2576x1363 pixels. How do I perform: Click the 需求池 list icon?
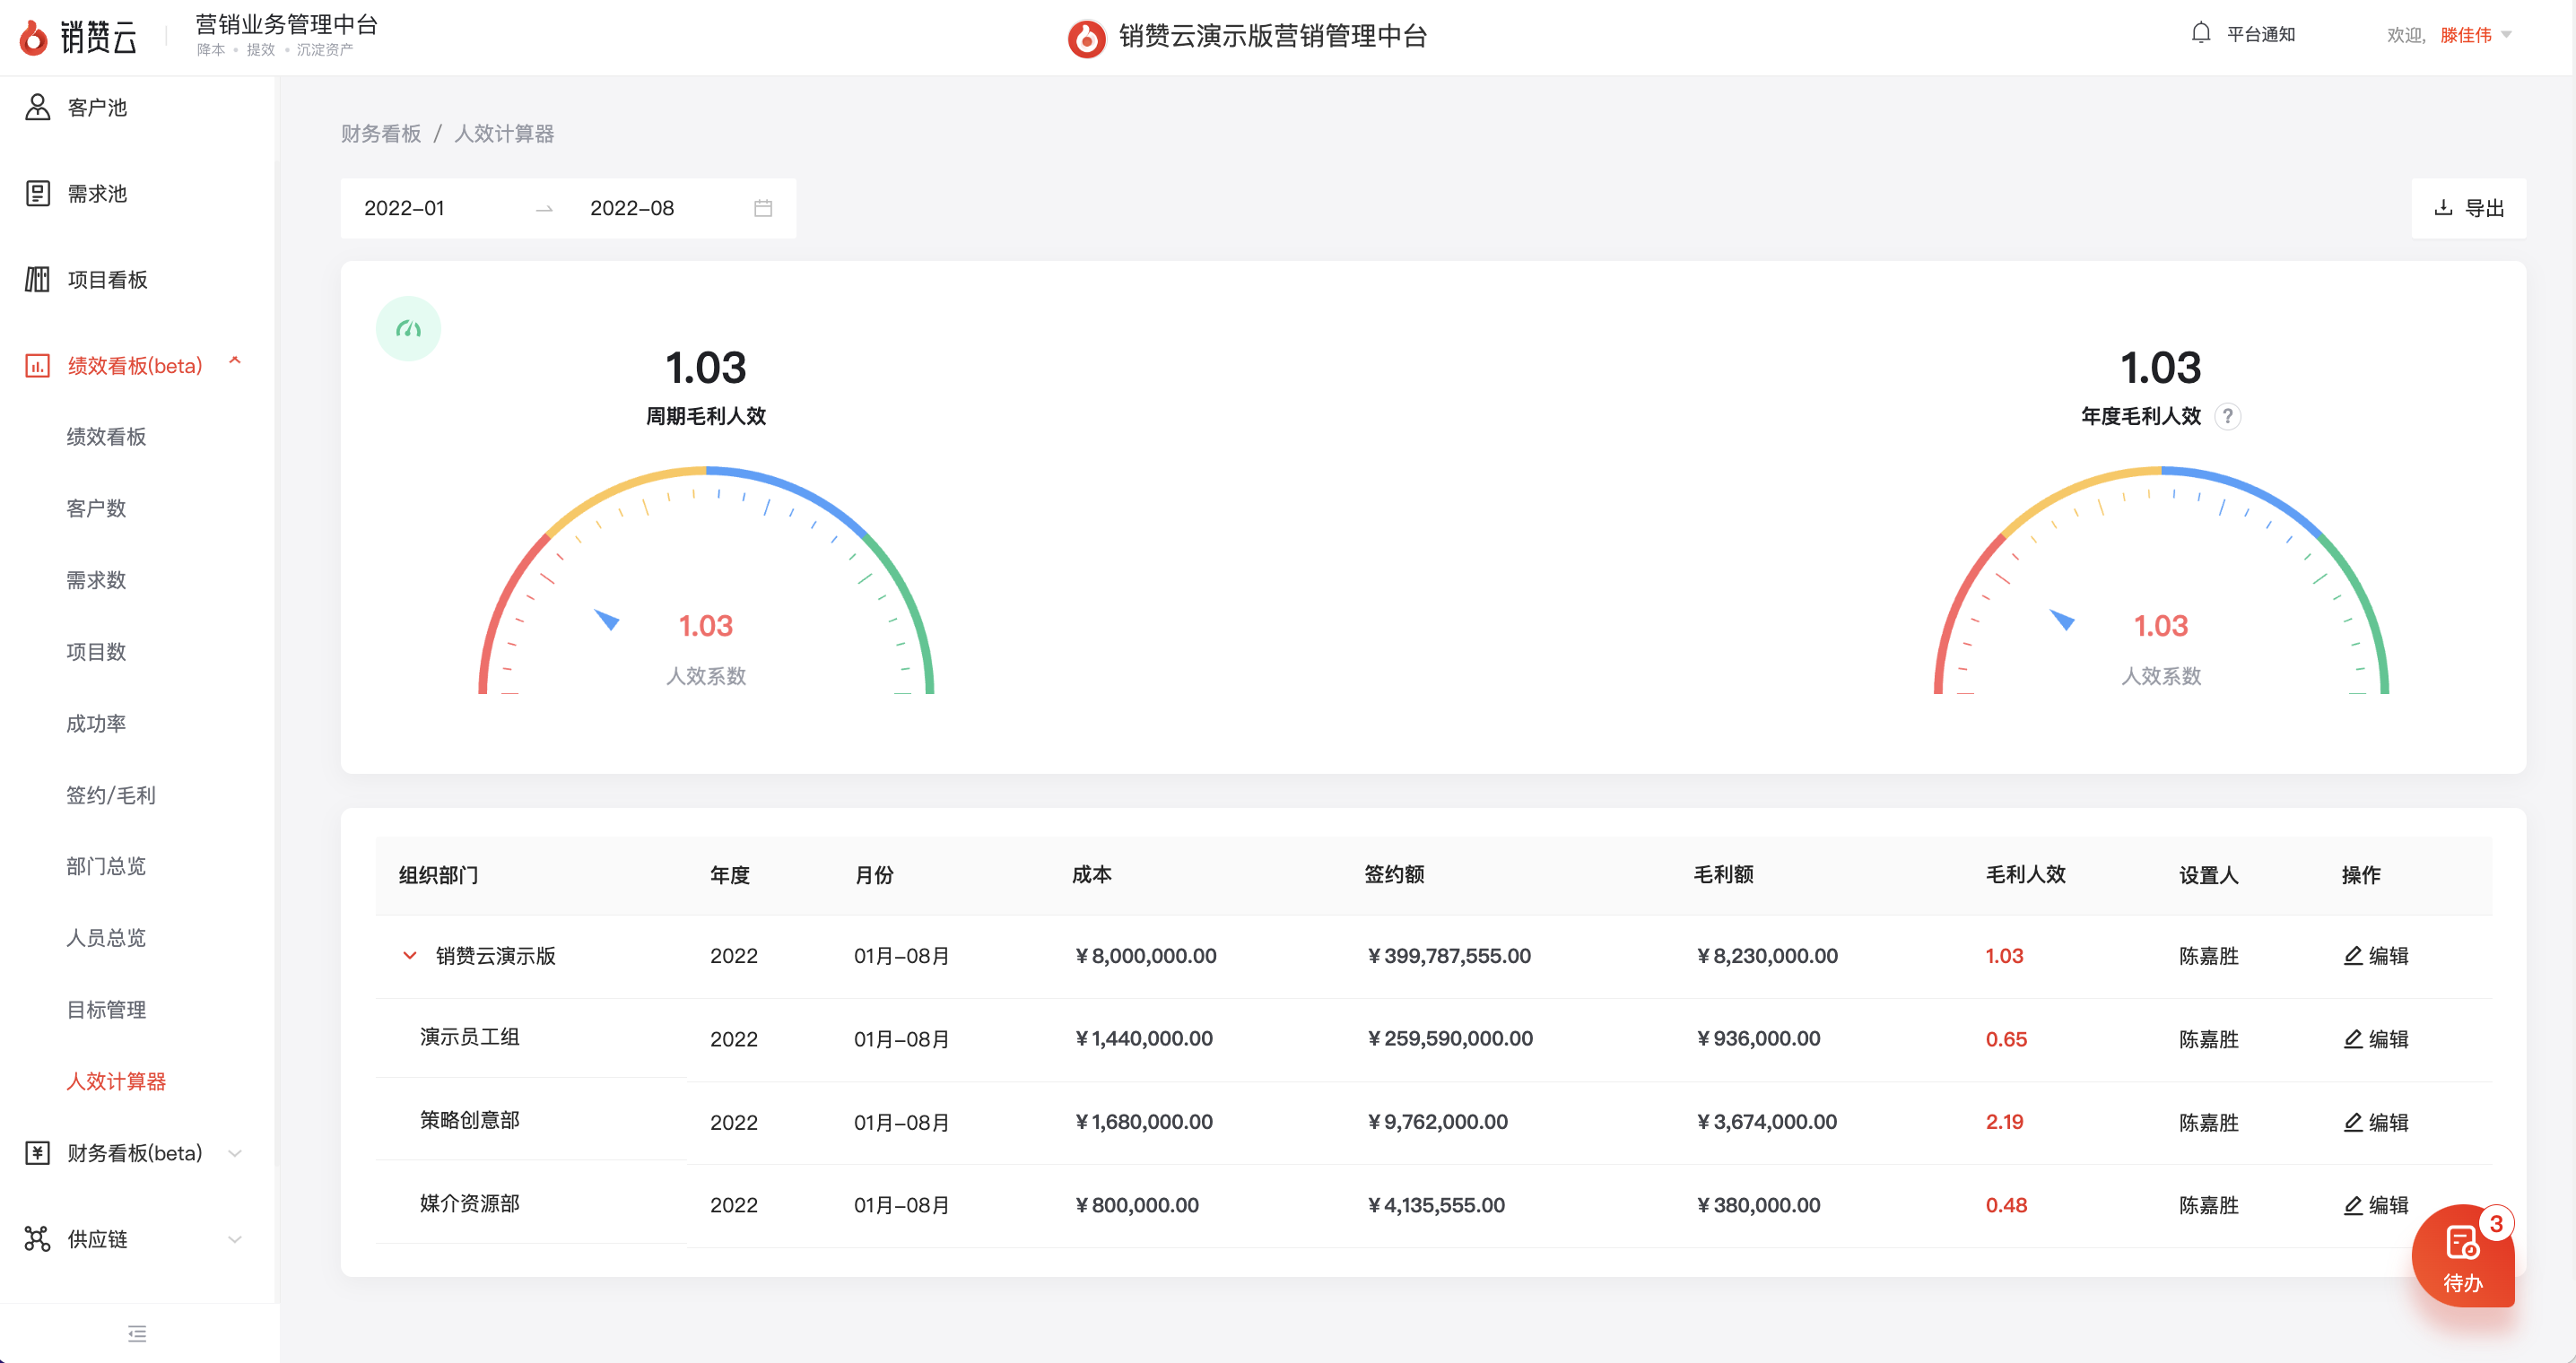pyautogui.click(x=37, y=193)
